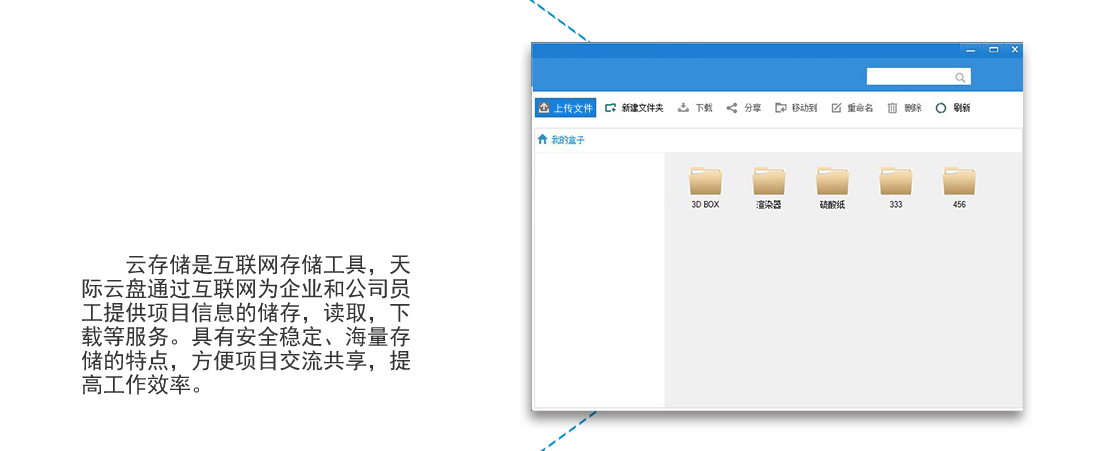
Task: Focus the search input field
Action: click(x=918, y=76)
